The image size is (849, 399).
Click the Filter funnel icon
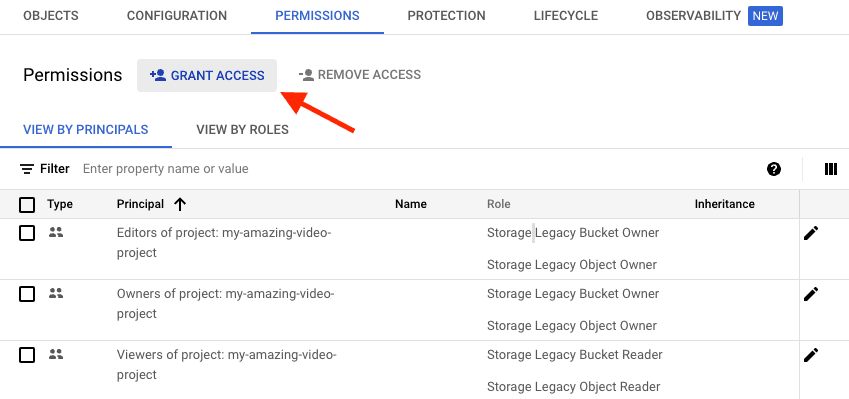point(27,169)
